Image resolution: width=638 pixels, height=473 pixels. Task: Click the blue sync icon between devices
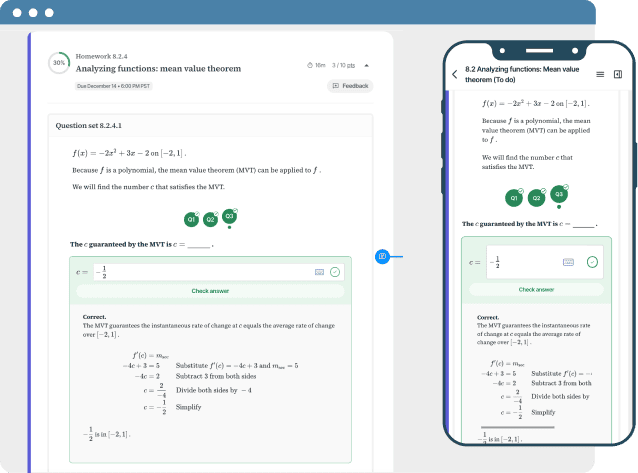382,257
